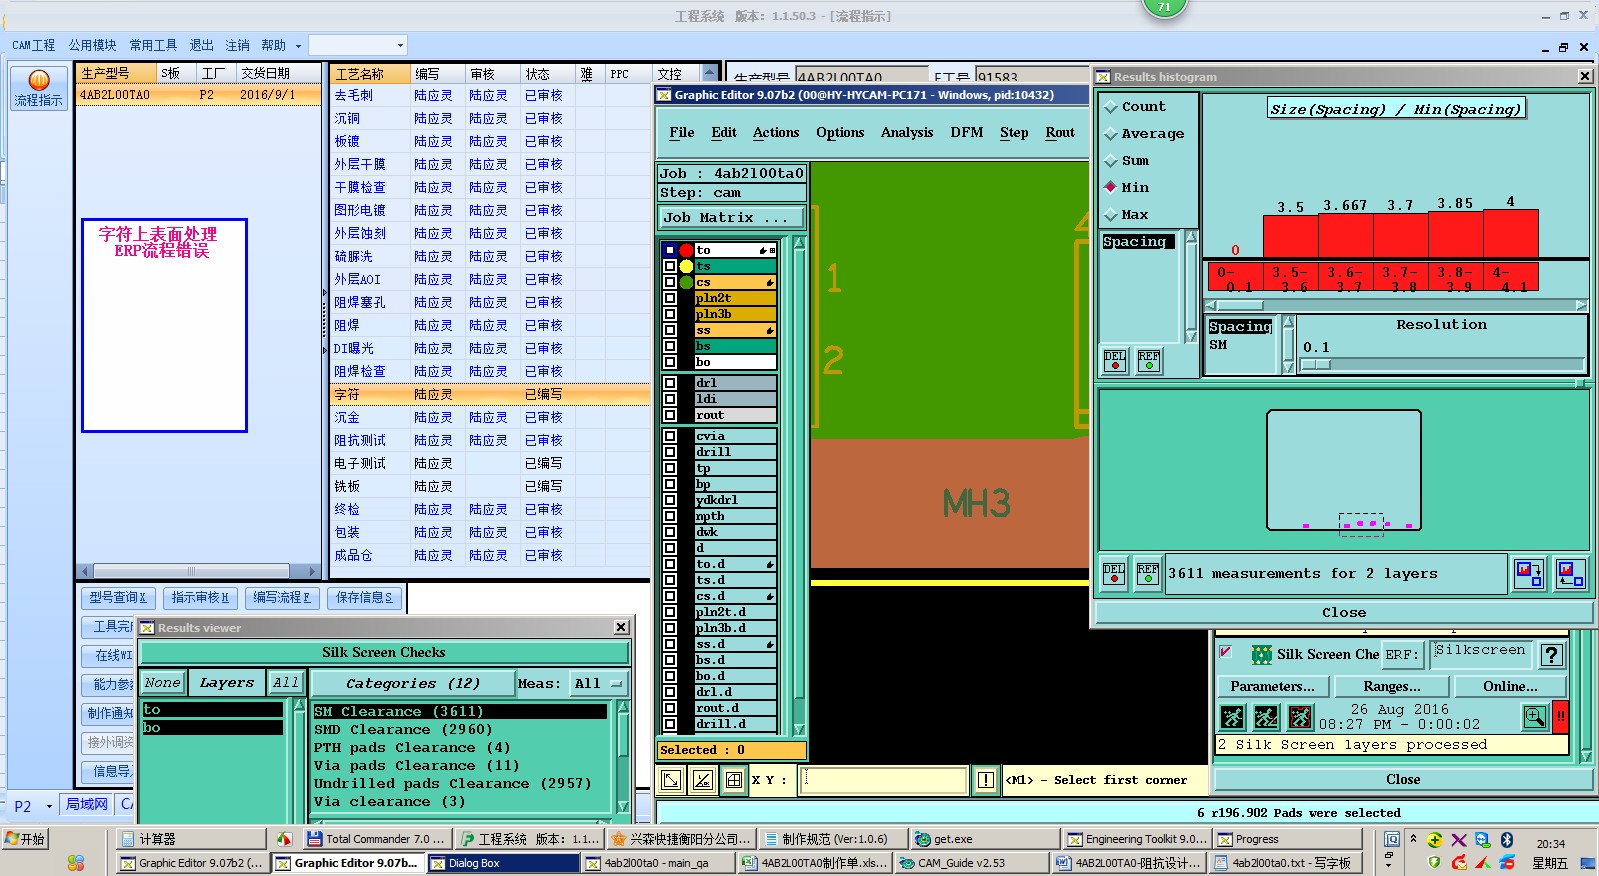Click upper DEL icon in histogram panel
This screenshot has width=1599, height=876.
tap(1115, 361)
